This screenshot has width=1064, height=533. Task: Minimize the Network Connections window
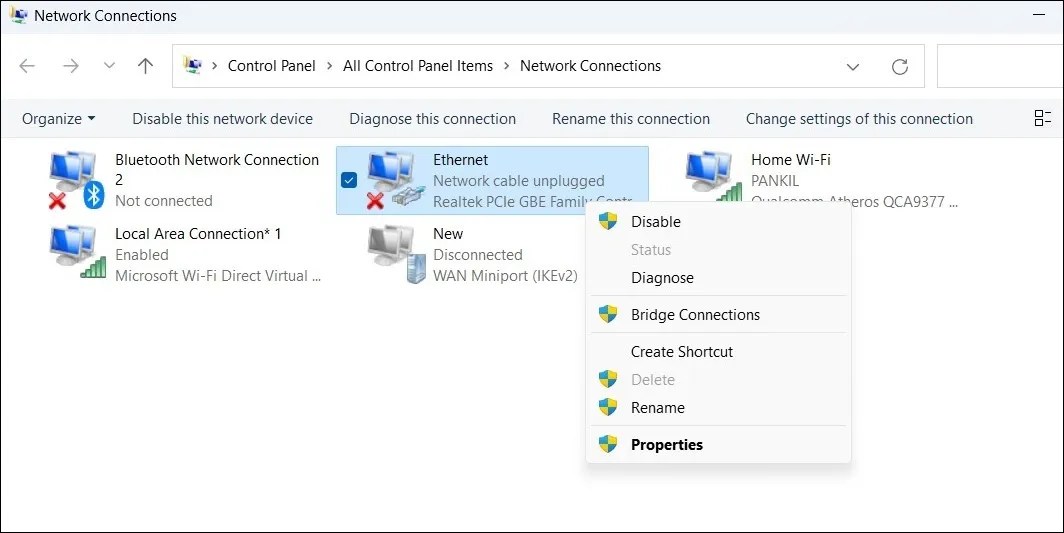click(1039, 14)
